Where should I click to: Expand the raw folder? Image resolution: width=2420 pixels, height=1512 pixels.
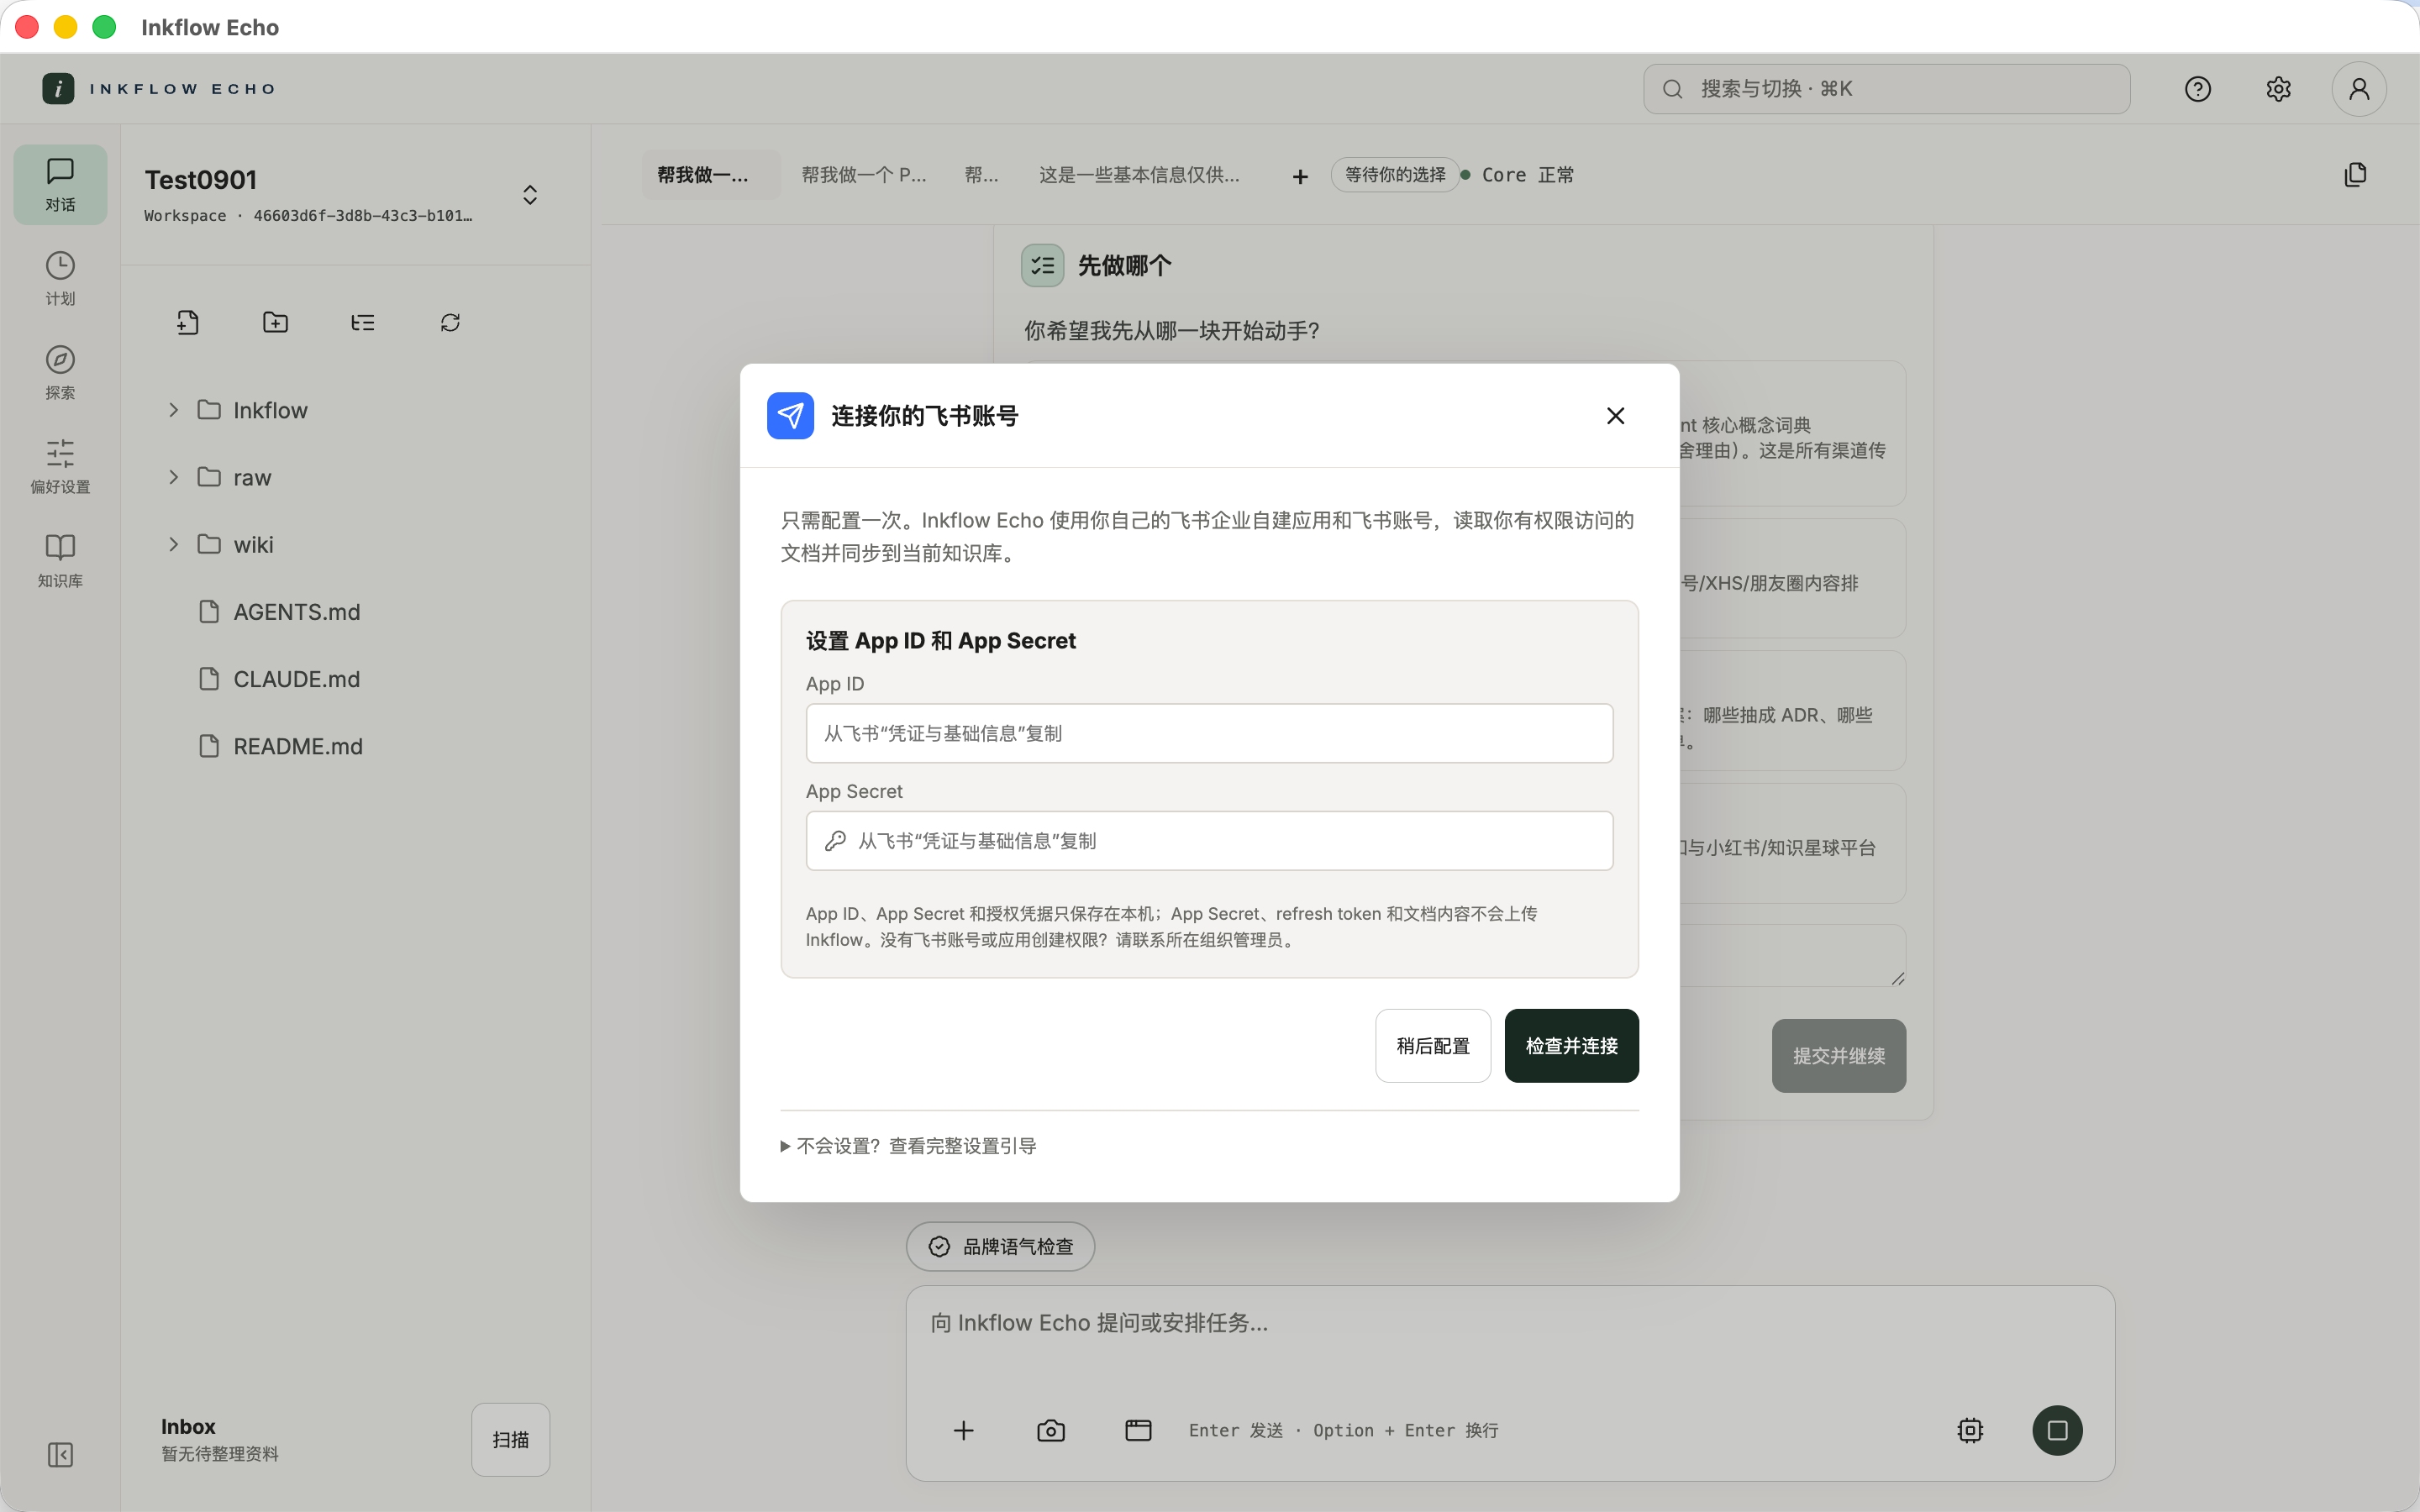click(174, 477)
